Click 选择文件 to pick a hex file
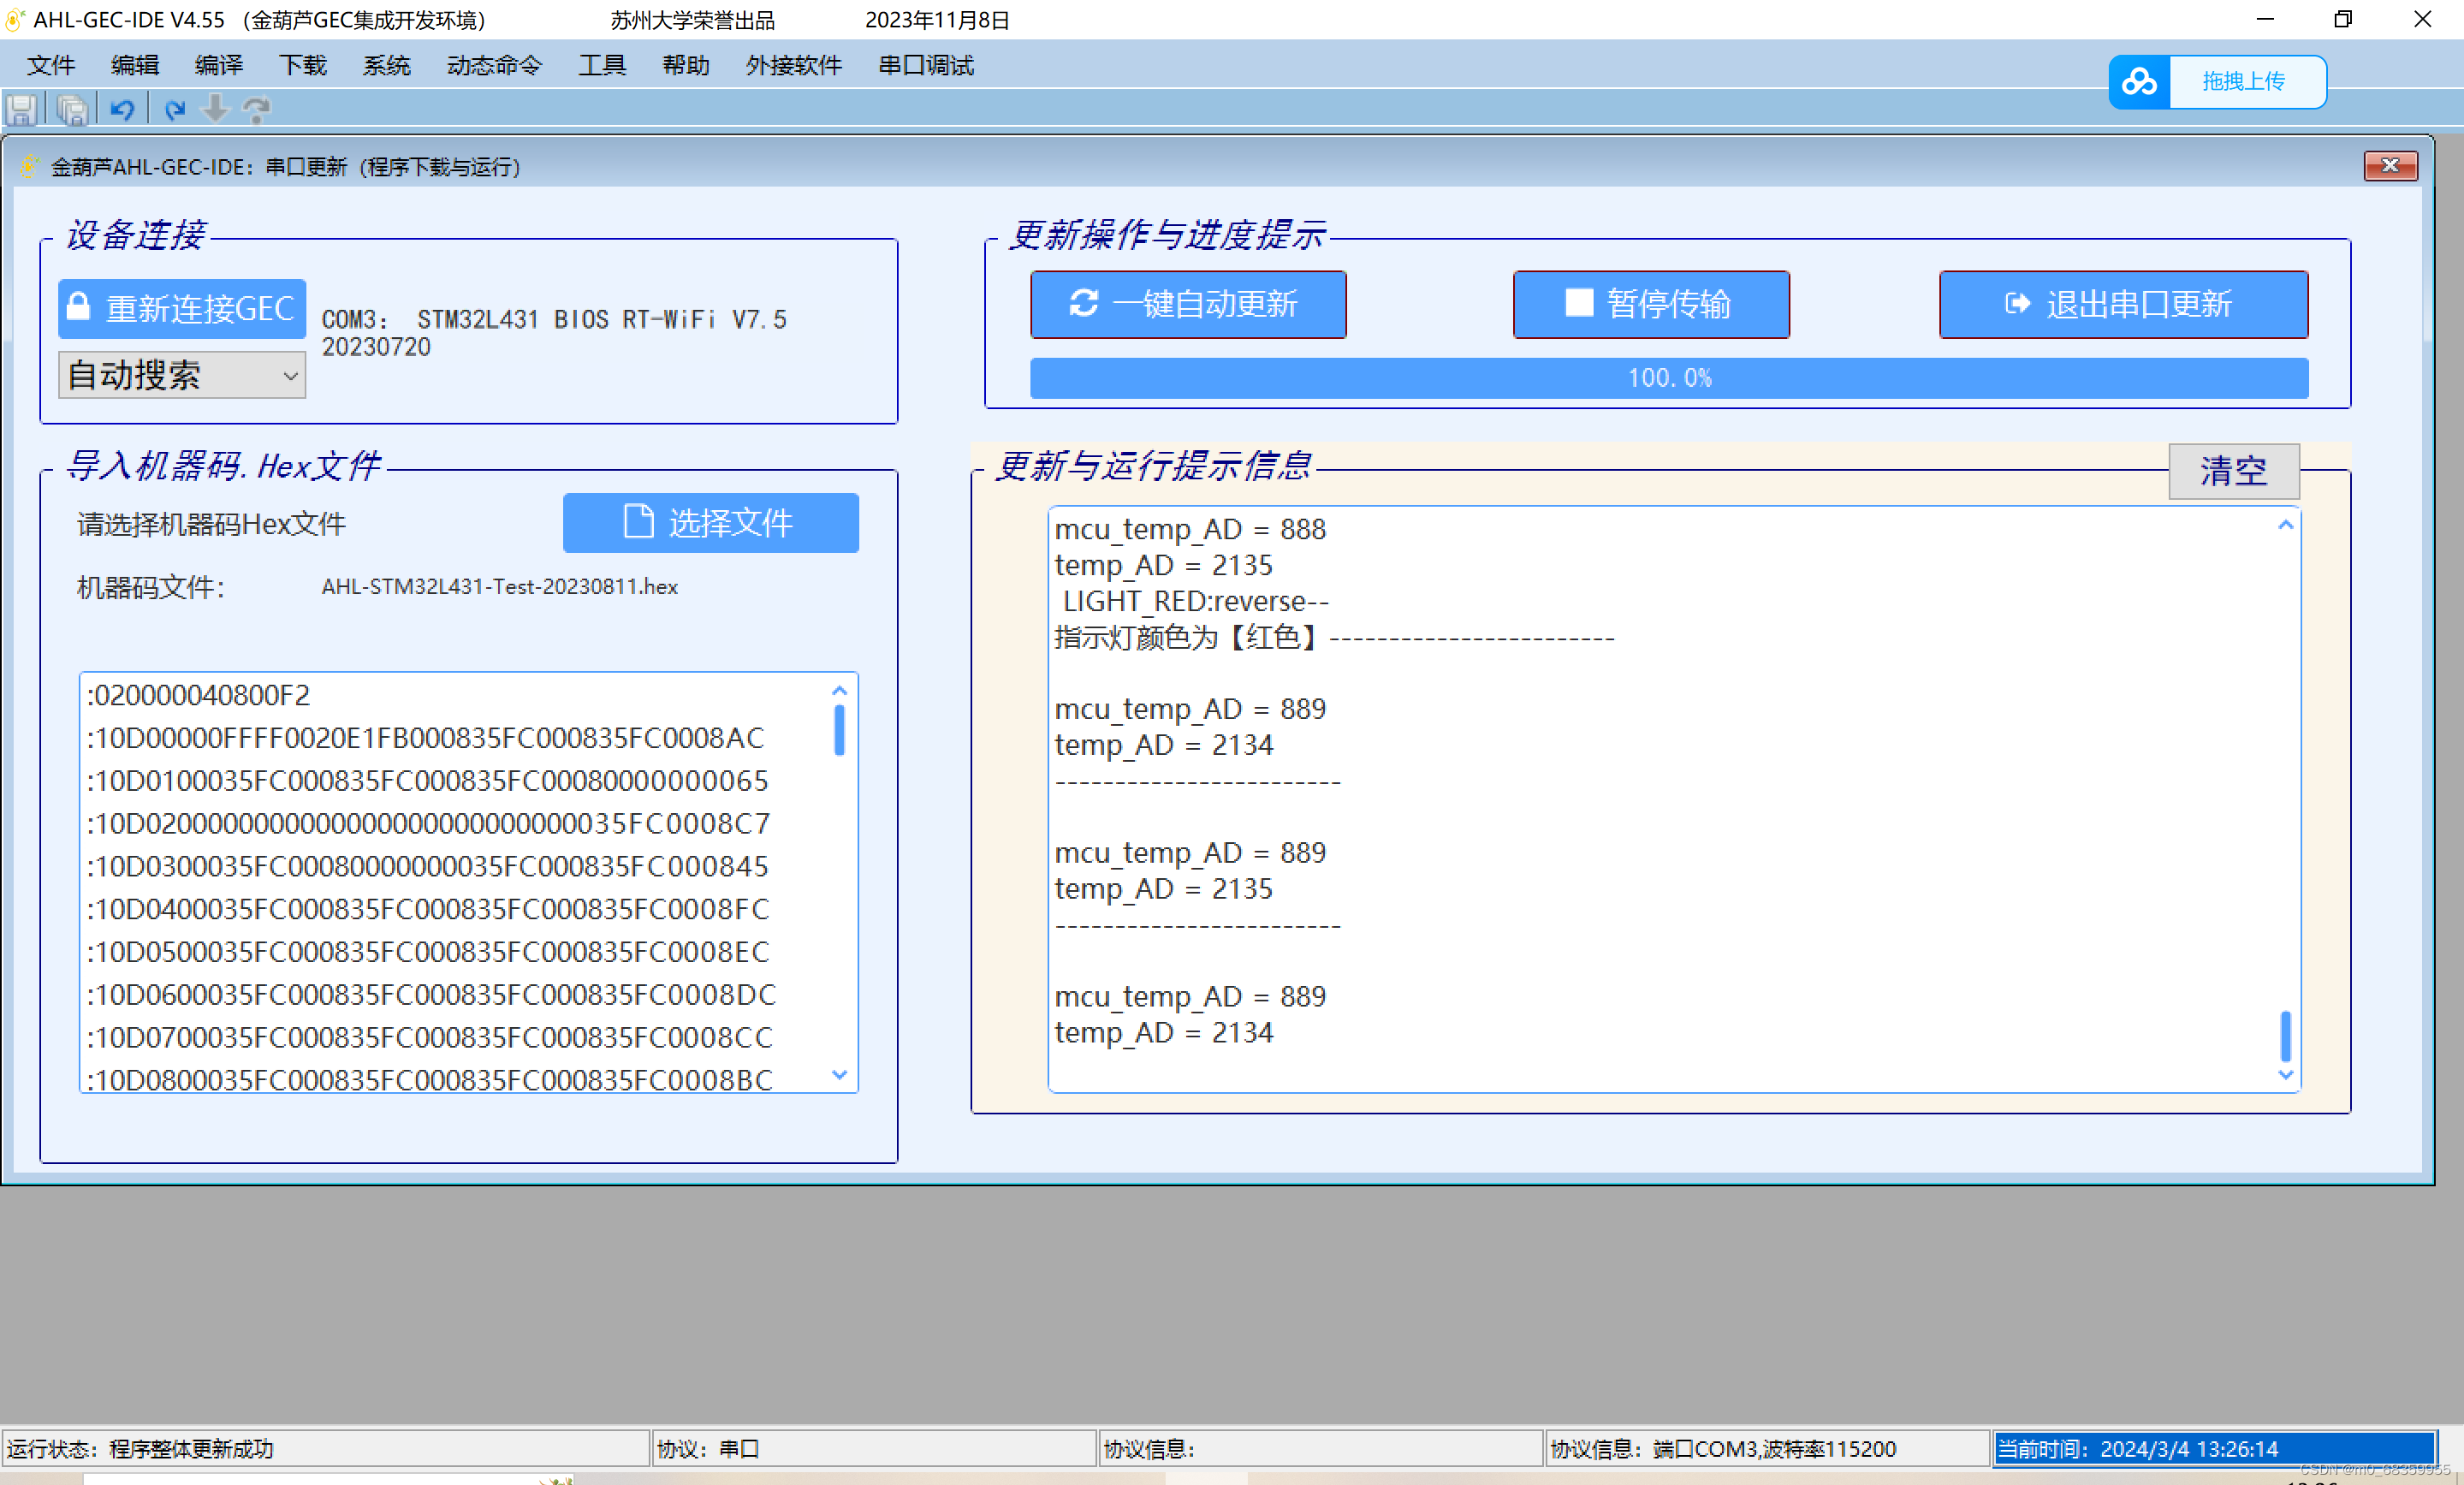This screenshot has width=2464, height=1485. click(710, 522)
